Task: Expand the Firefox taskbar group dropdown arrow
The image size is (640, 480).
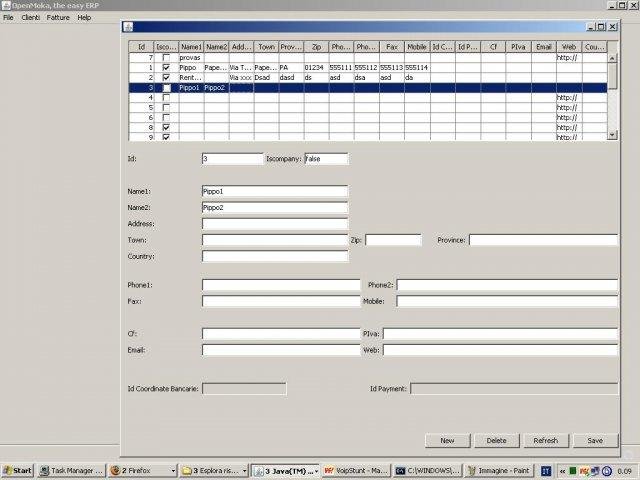Action: pyautogui.click(x=173, y=471)
